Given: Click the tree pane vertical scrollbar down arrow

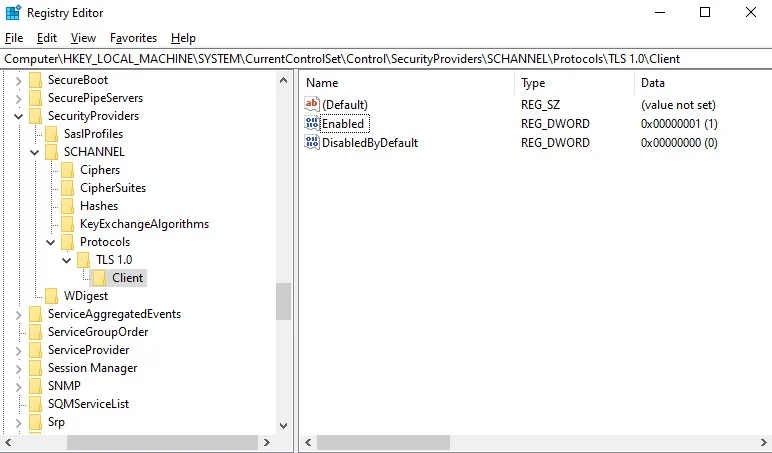Looking at the screenshot, I should click(283, 425).
